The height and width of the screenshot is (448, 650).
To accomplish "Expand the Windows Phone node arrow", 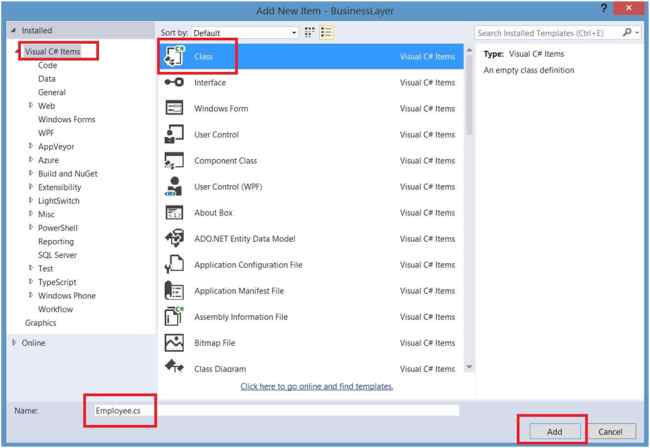I will (31, 295).
